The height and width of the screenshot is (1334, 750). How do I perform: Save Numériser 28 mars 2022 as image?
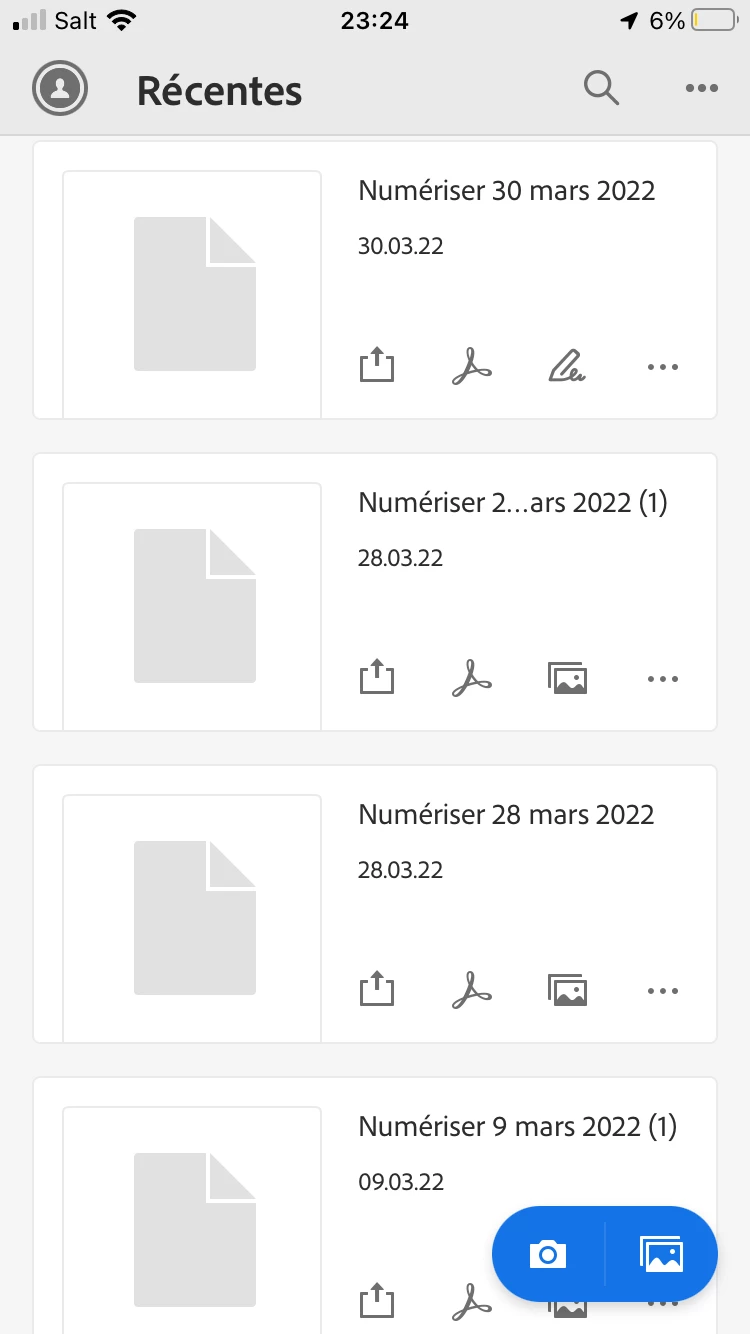coord(567,991)
